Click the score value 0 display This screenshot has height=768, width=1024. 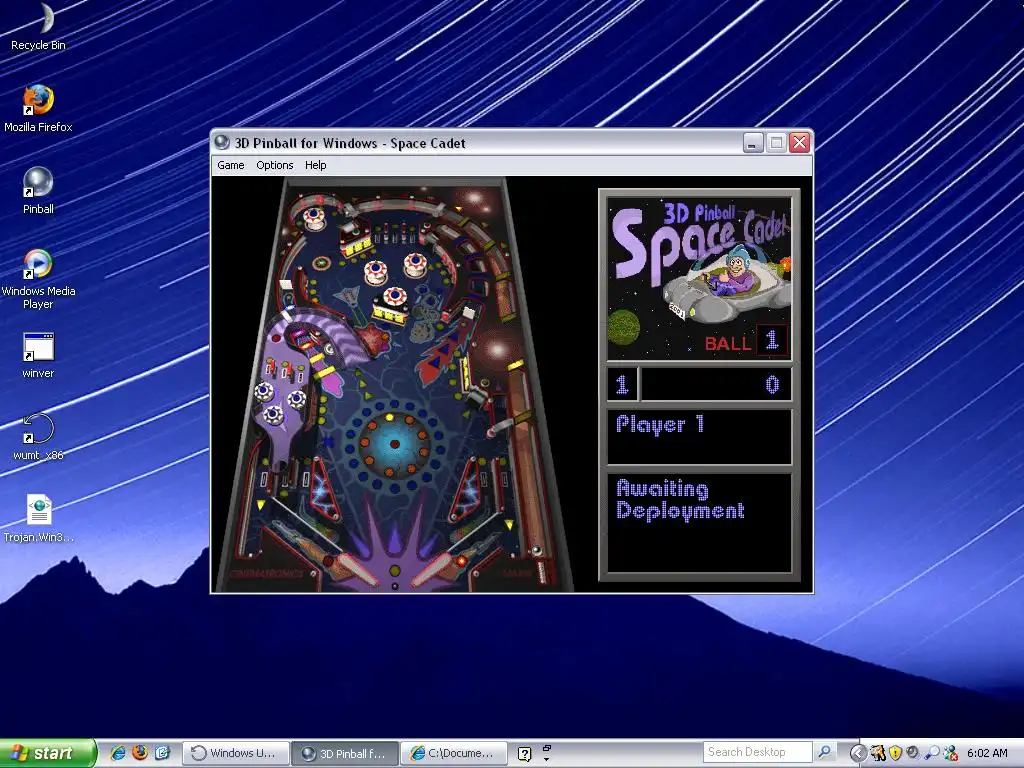click(x=772, y=385)
